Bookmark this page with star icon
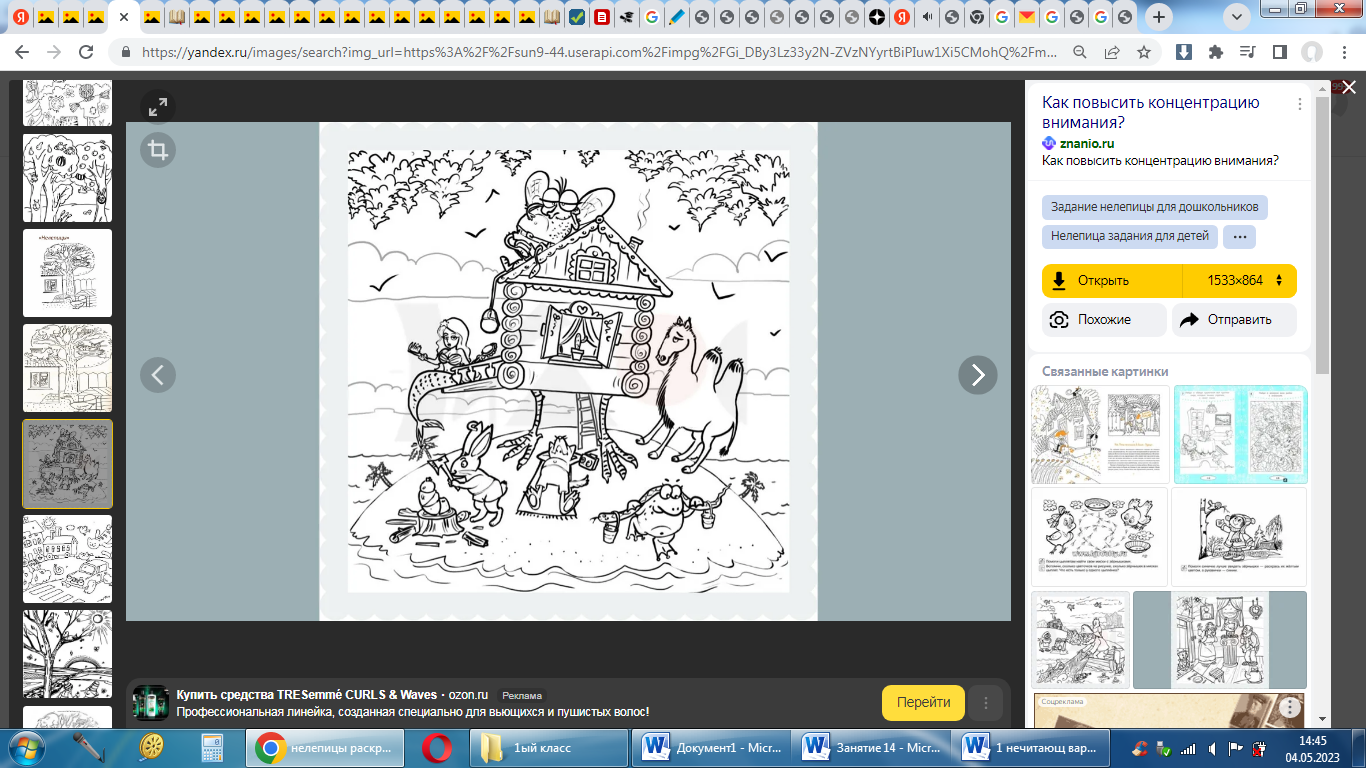1366x768 pixels. tap(1144, 52)
